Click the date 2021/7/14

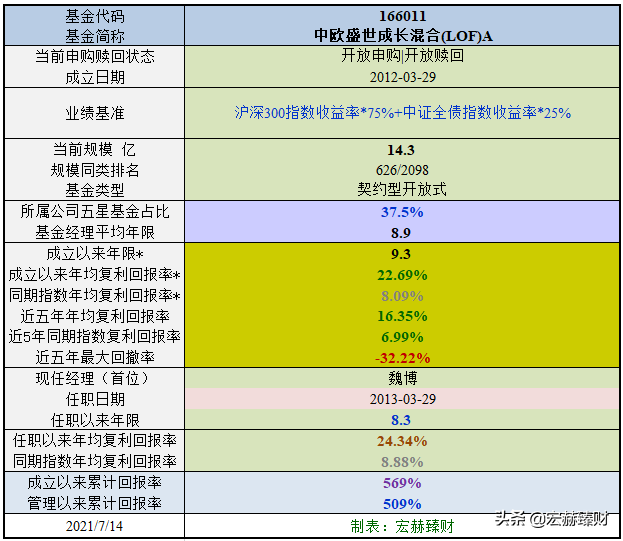[x=94, y=526]
